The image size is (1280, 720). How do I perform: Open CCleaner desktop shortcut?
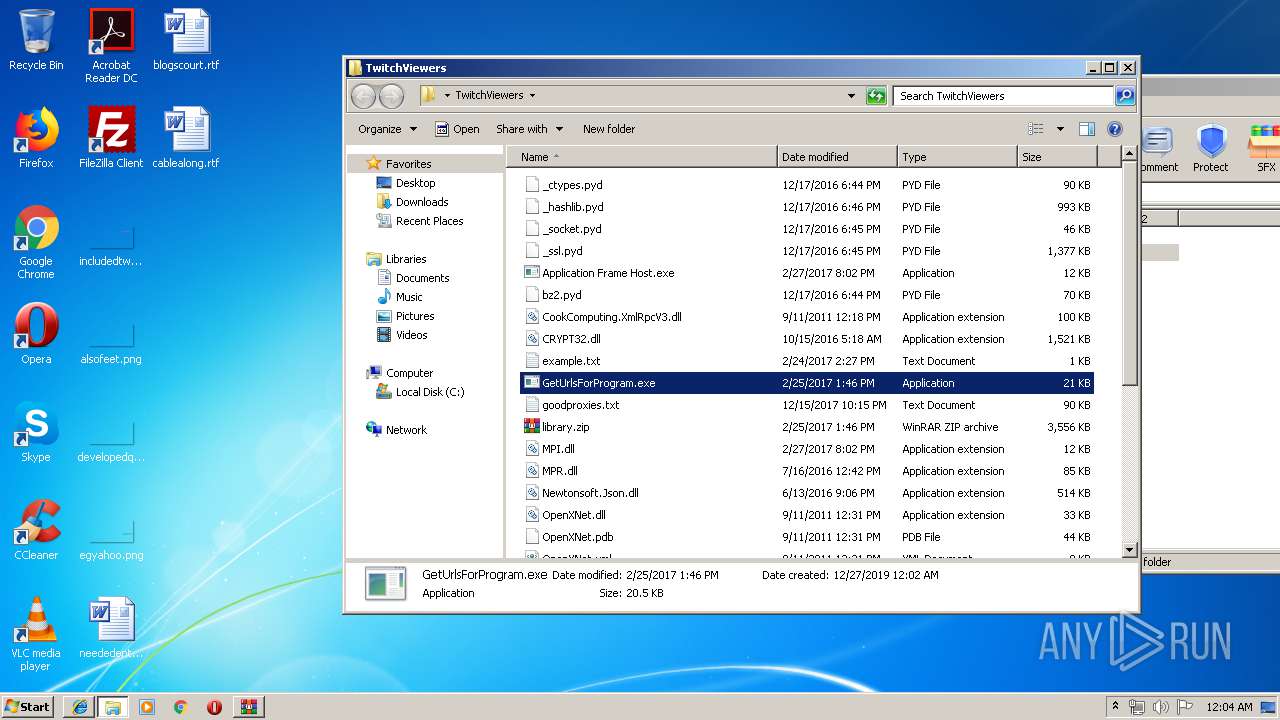coord(36,530)
